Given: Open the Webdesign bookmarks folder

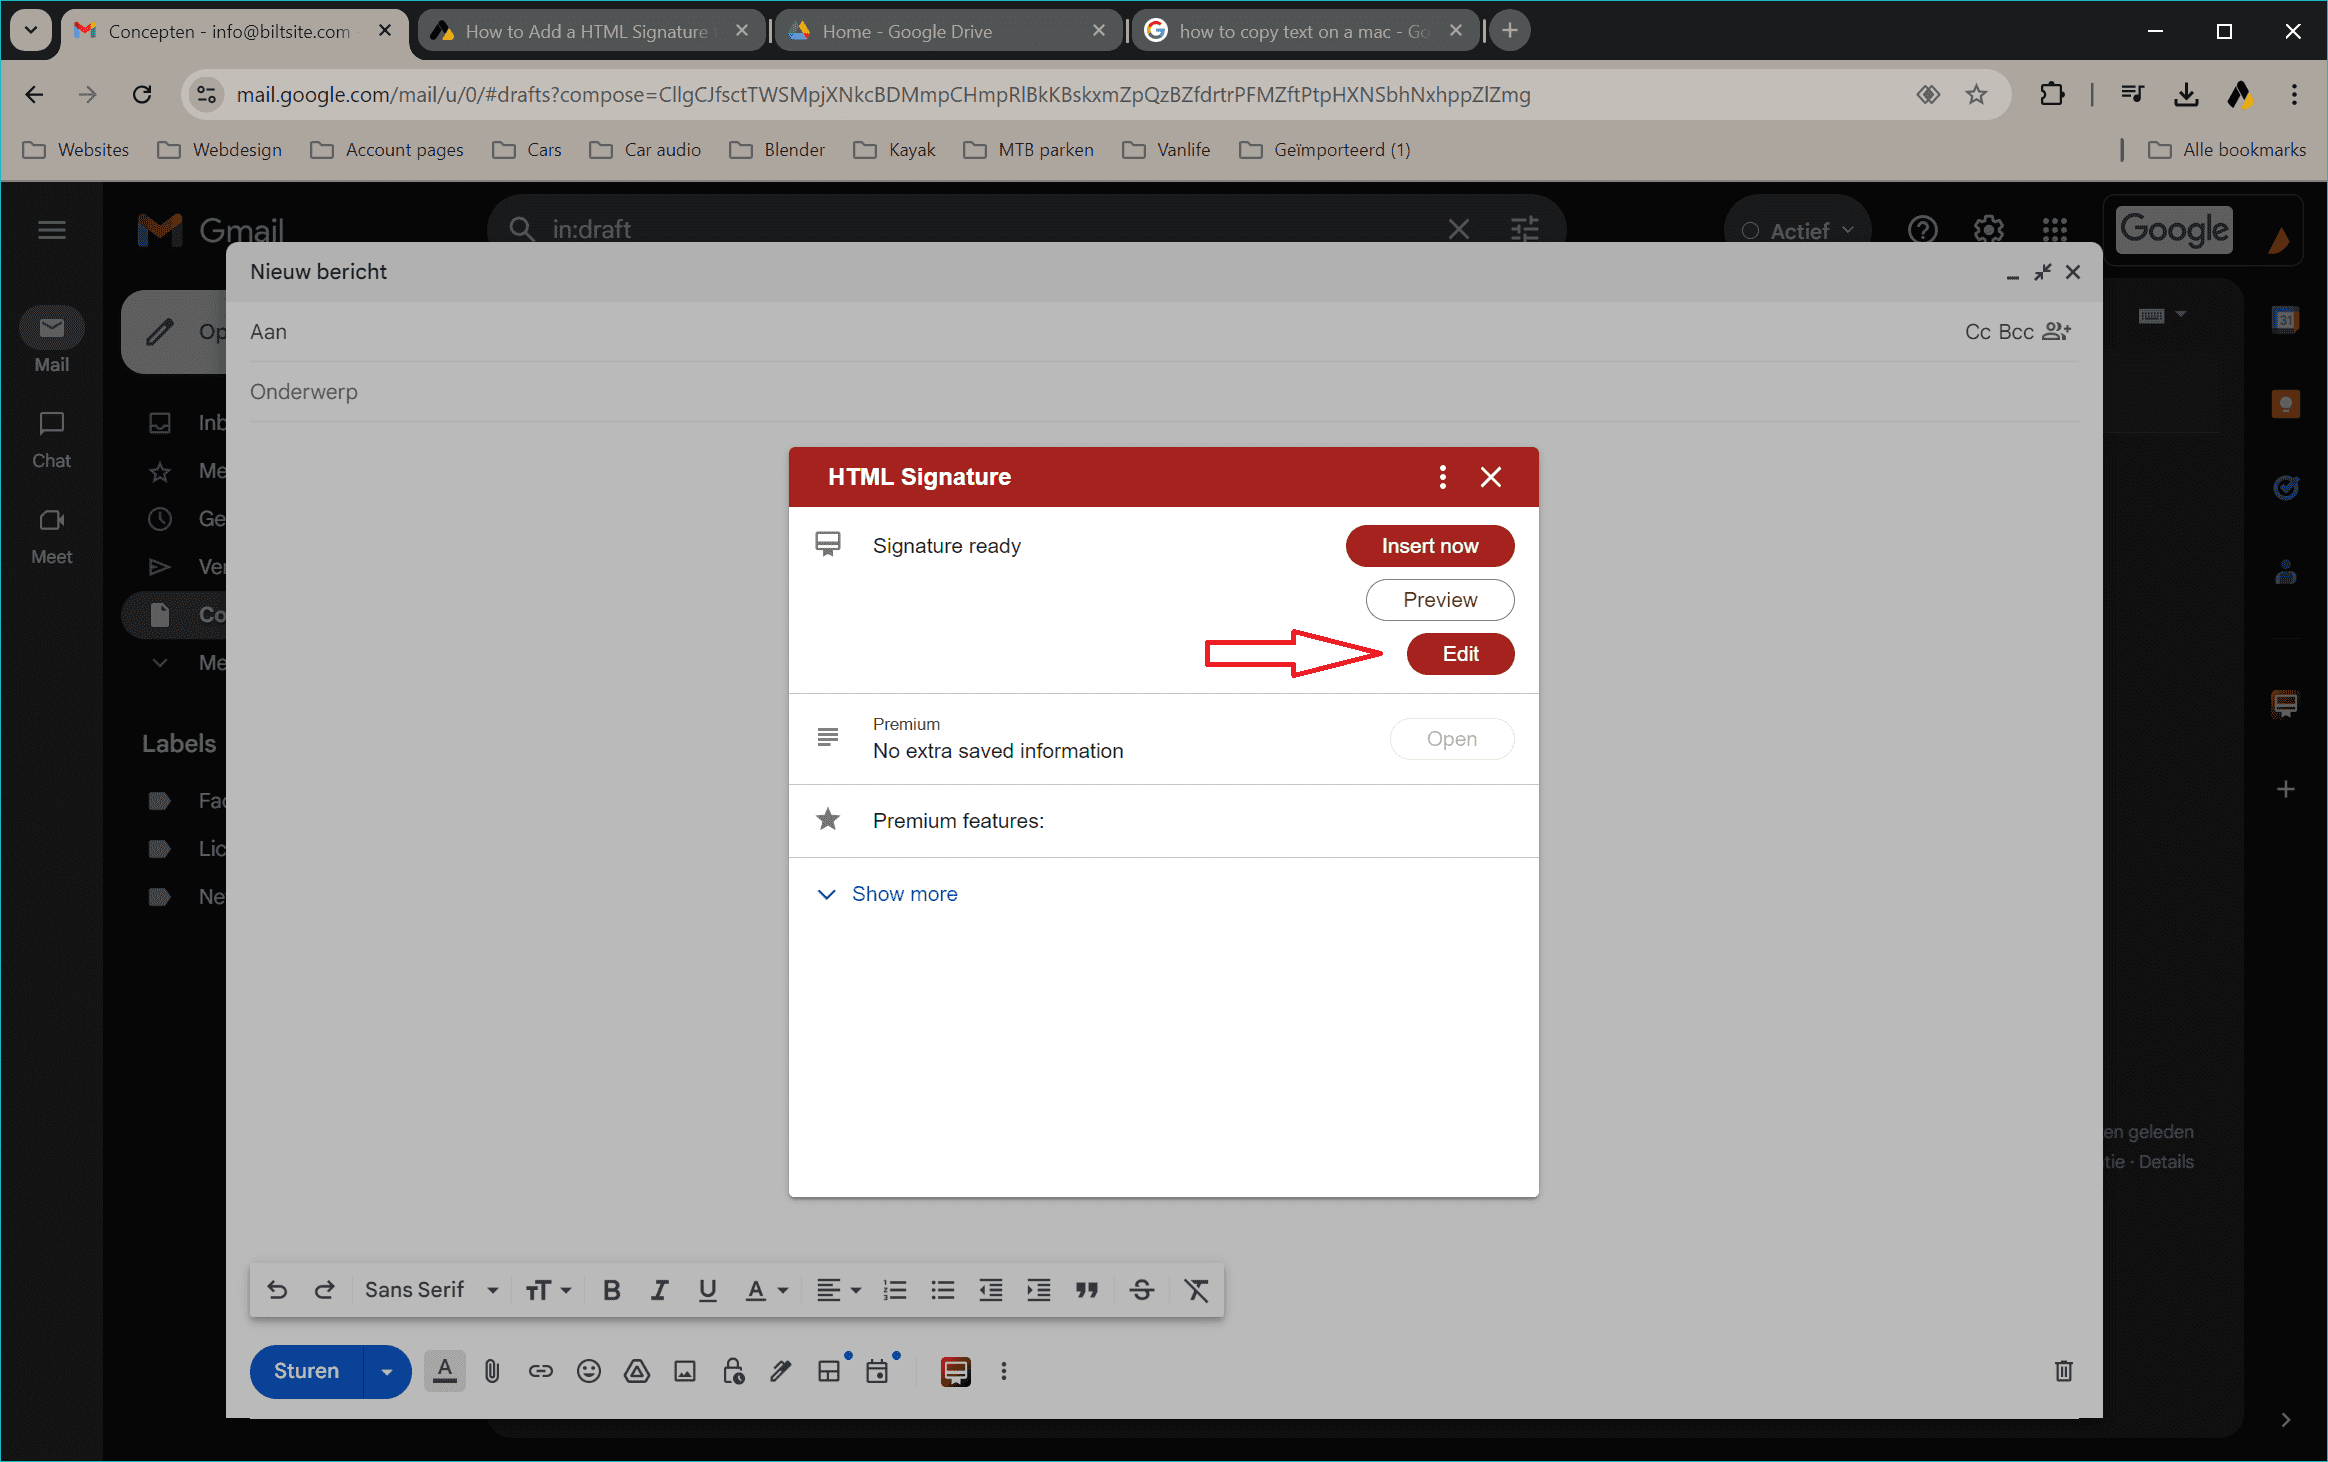Looking at the screenshot, I should tap(220, 150).
